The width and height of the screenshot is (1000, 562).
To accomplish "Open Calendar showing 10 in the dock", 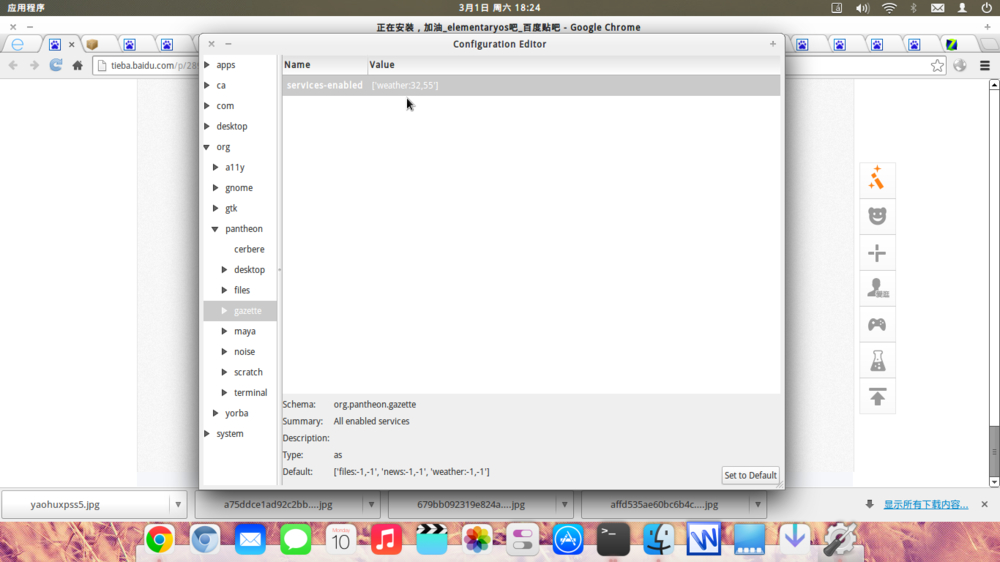I will [x=341, y=540].
